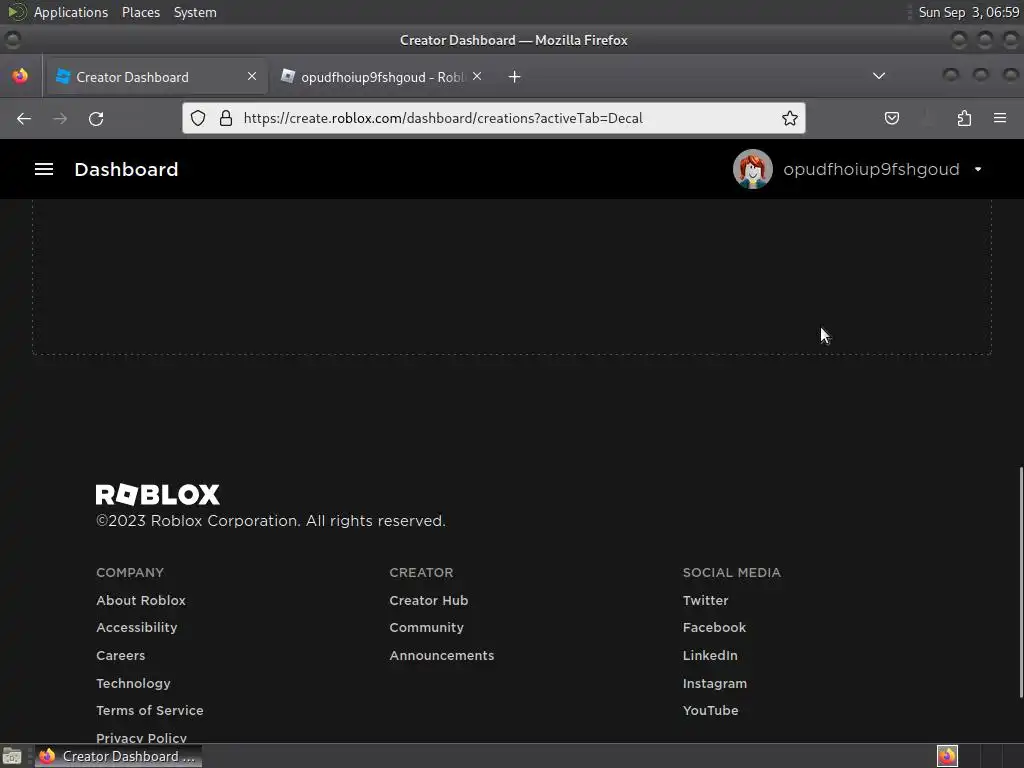Open the YouTube link
This screenshot has height=768, width=1024.
pos(711,711)
